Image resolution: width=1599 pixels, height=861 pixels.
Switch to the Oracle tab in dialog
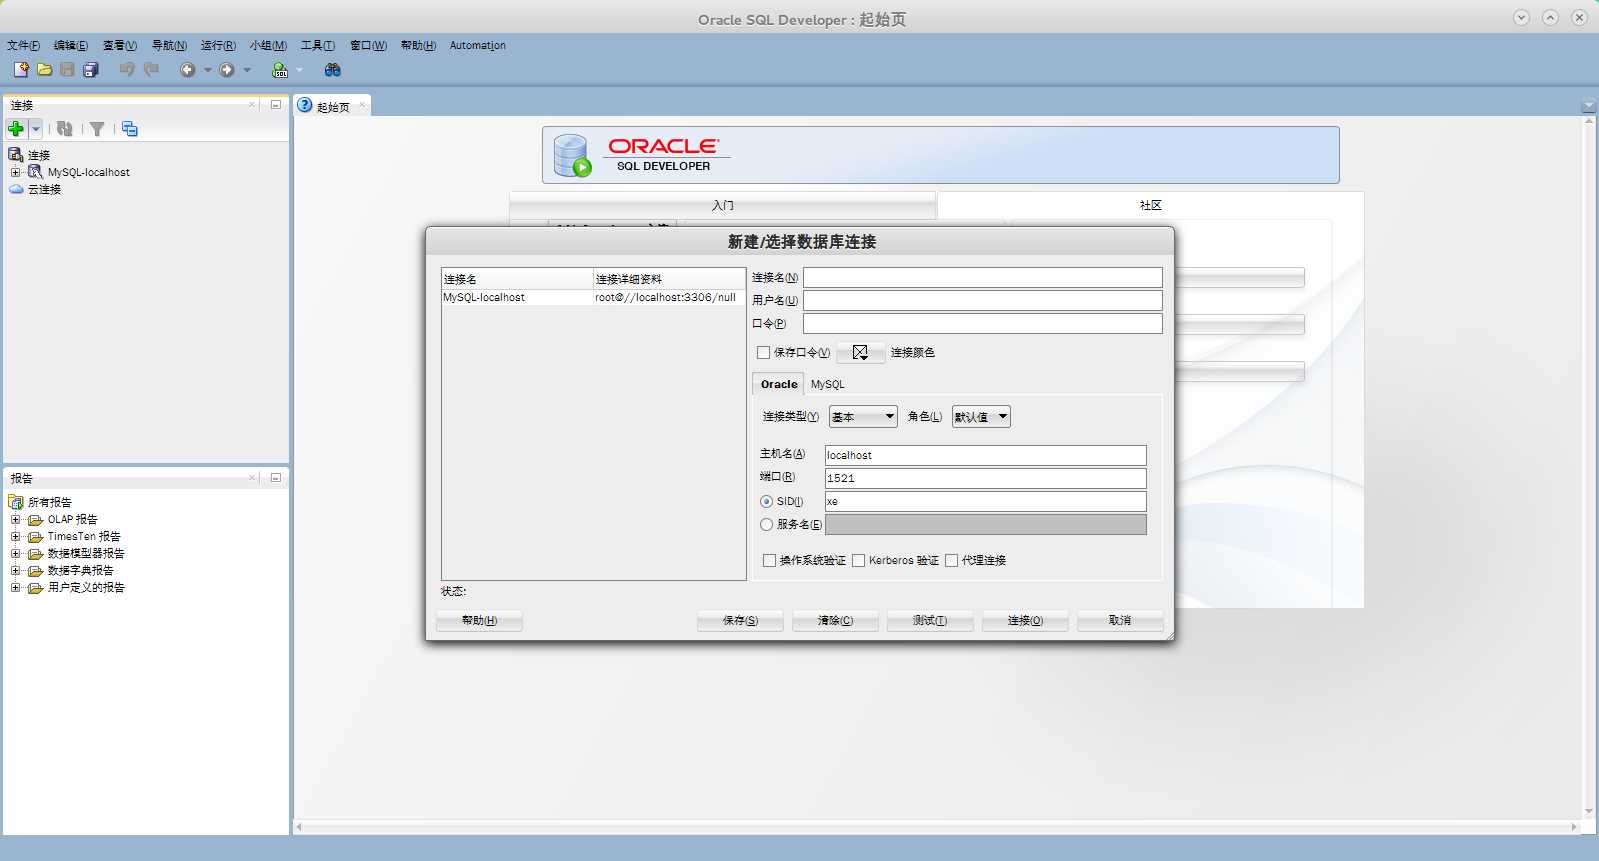tap(779, 384)
